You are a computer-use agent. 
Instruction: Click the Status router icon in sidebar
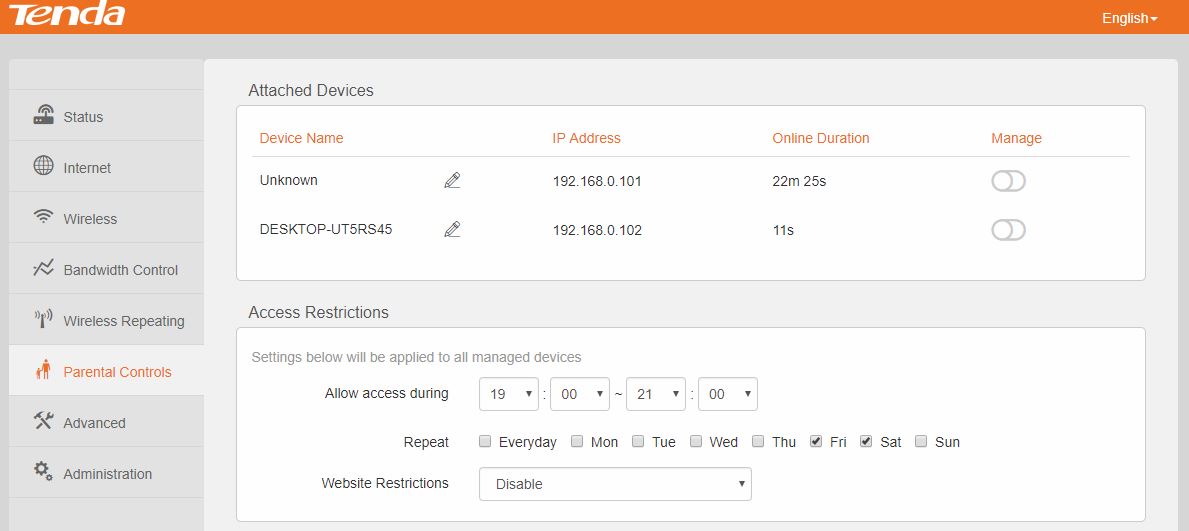point(43,115)
